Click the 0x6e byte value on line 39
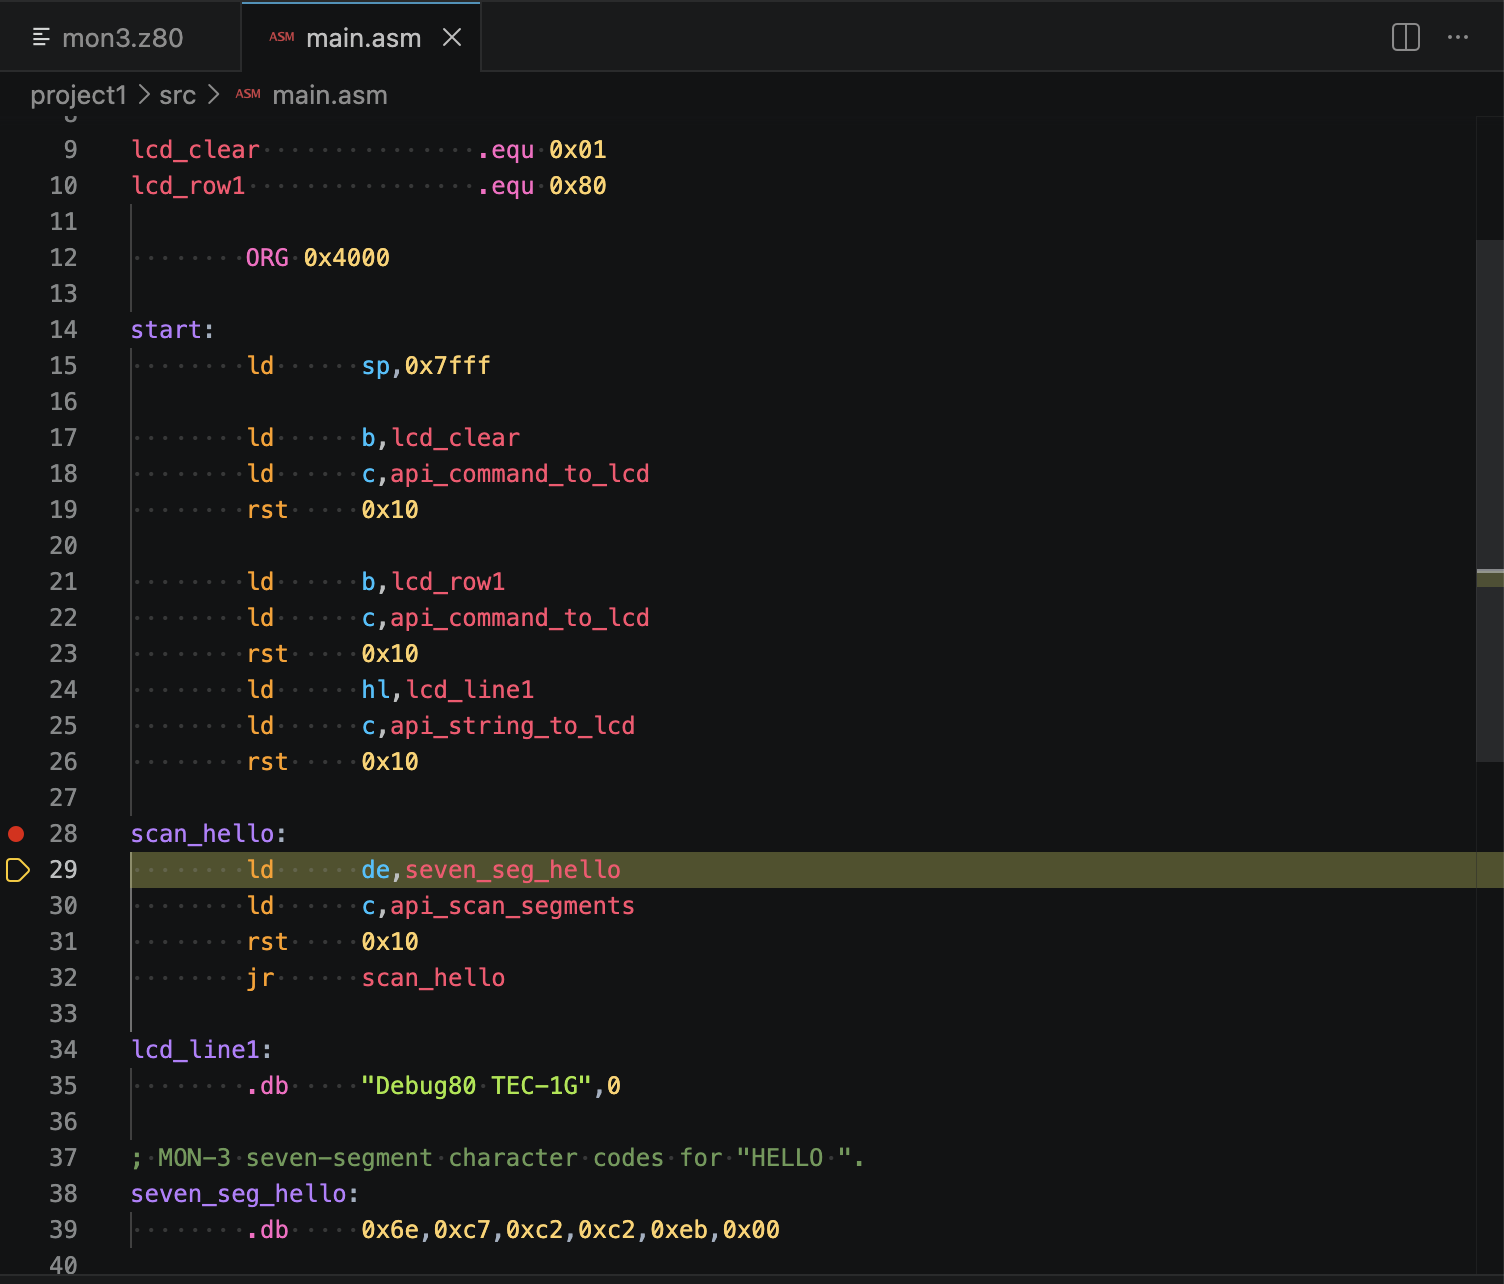The height and width of the screenshot is (1284, 1504). tap(390, 1230)
